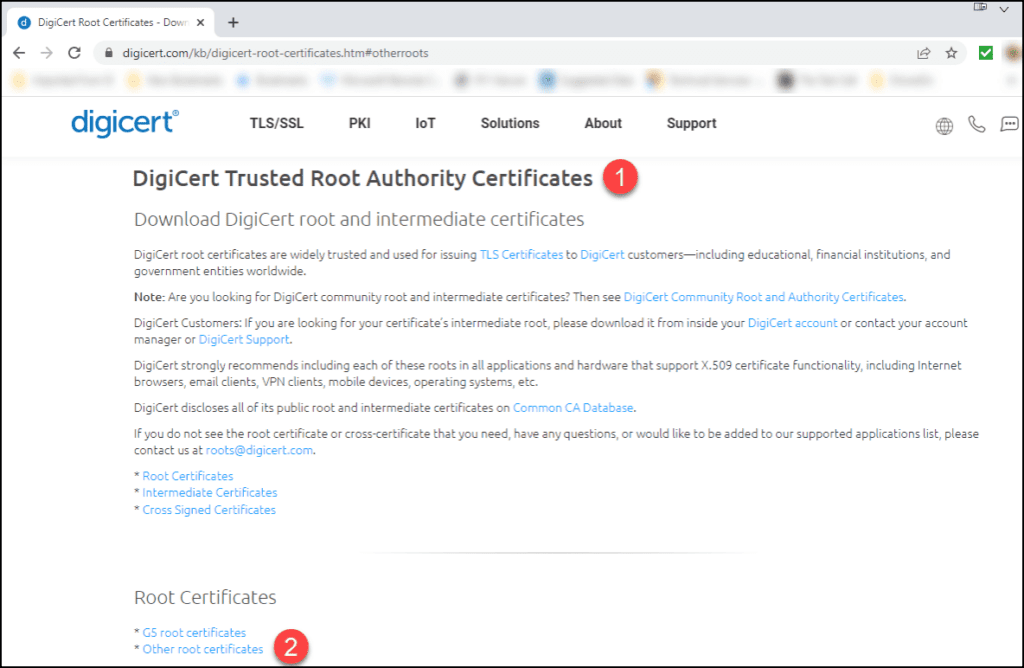Viewport: 1024px width, 668px height.
Task: Click the bold 'Note:' text
Action: (x=149, y=297)
